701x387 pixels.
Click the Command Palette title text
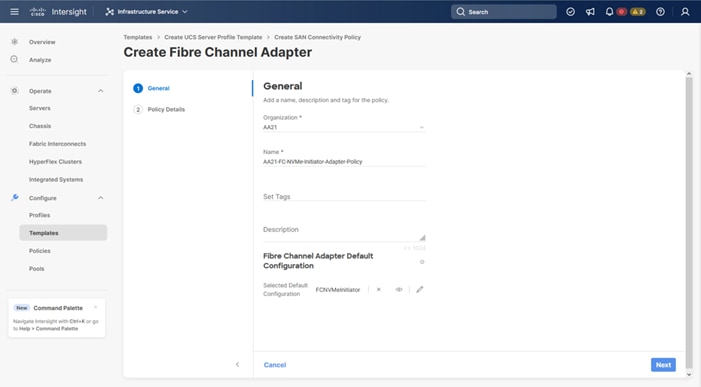coord(58,308)
